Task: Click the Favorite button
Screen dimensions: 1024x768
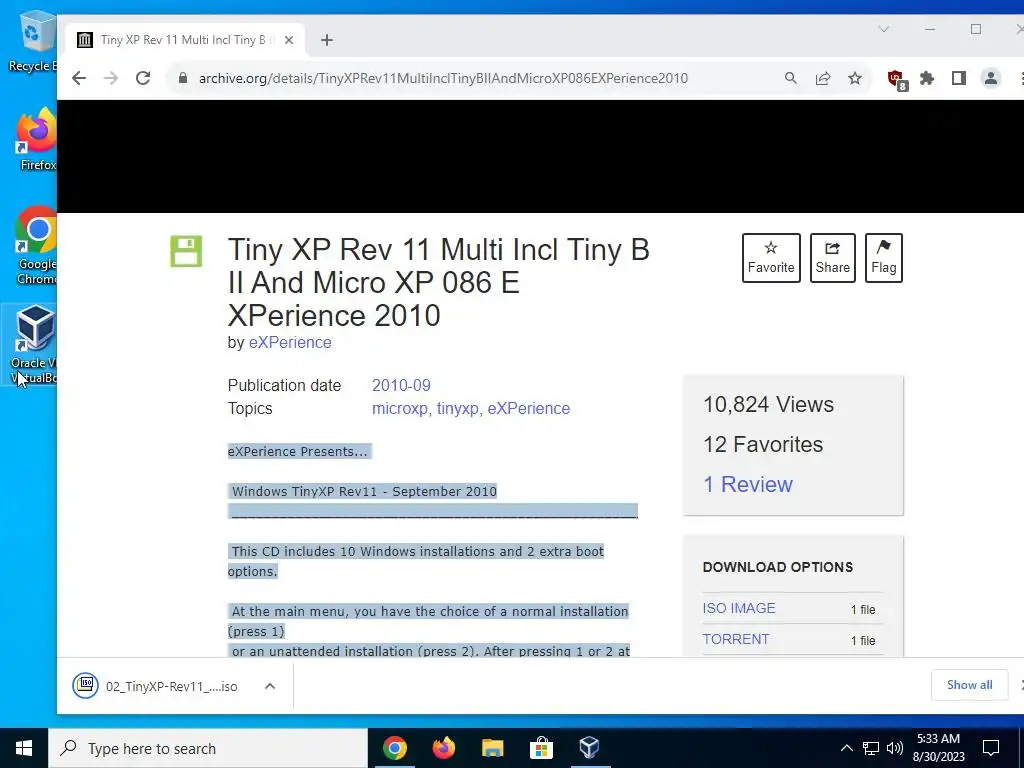Action: pyautogui.click(x=771, y=258)
